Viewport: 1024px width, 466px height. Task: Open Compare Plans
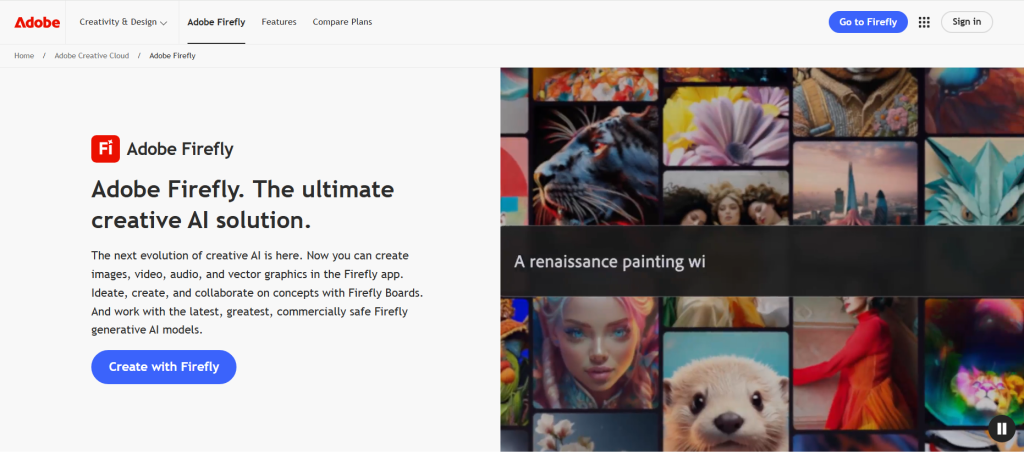[x=342, y=22]
